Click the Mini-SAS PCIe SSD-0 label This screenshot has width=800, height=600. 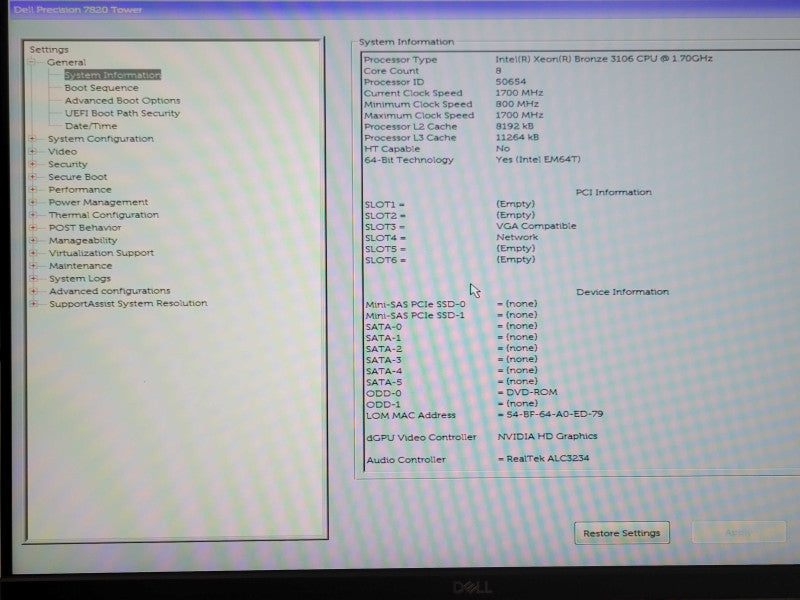tap(415, 304)
